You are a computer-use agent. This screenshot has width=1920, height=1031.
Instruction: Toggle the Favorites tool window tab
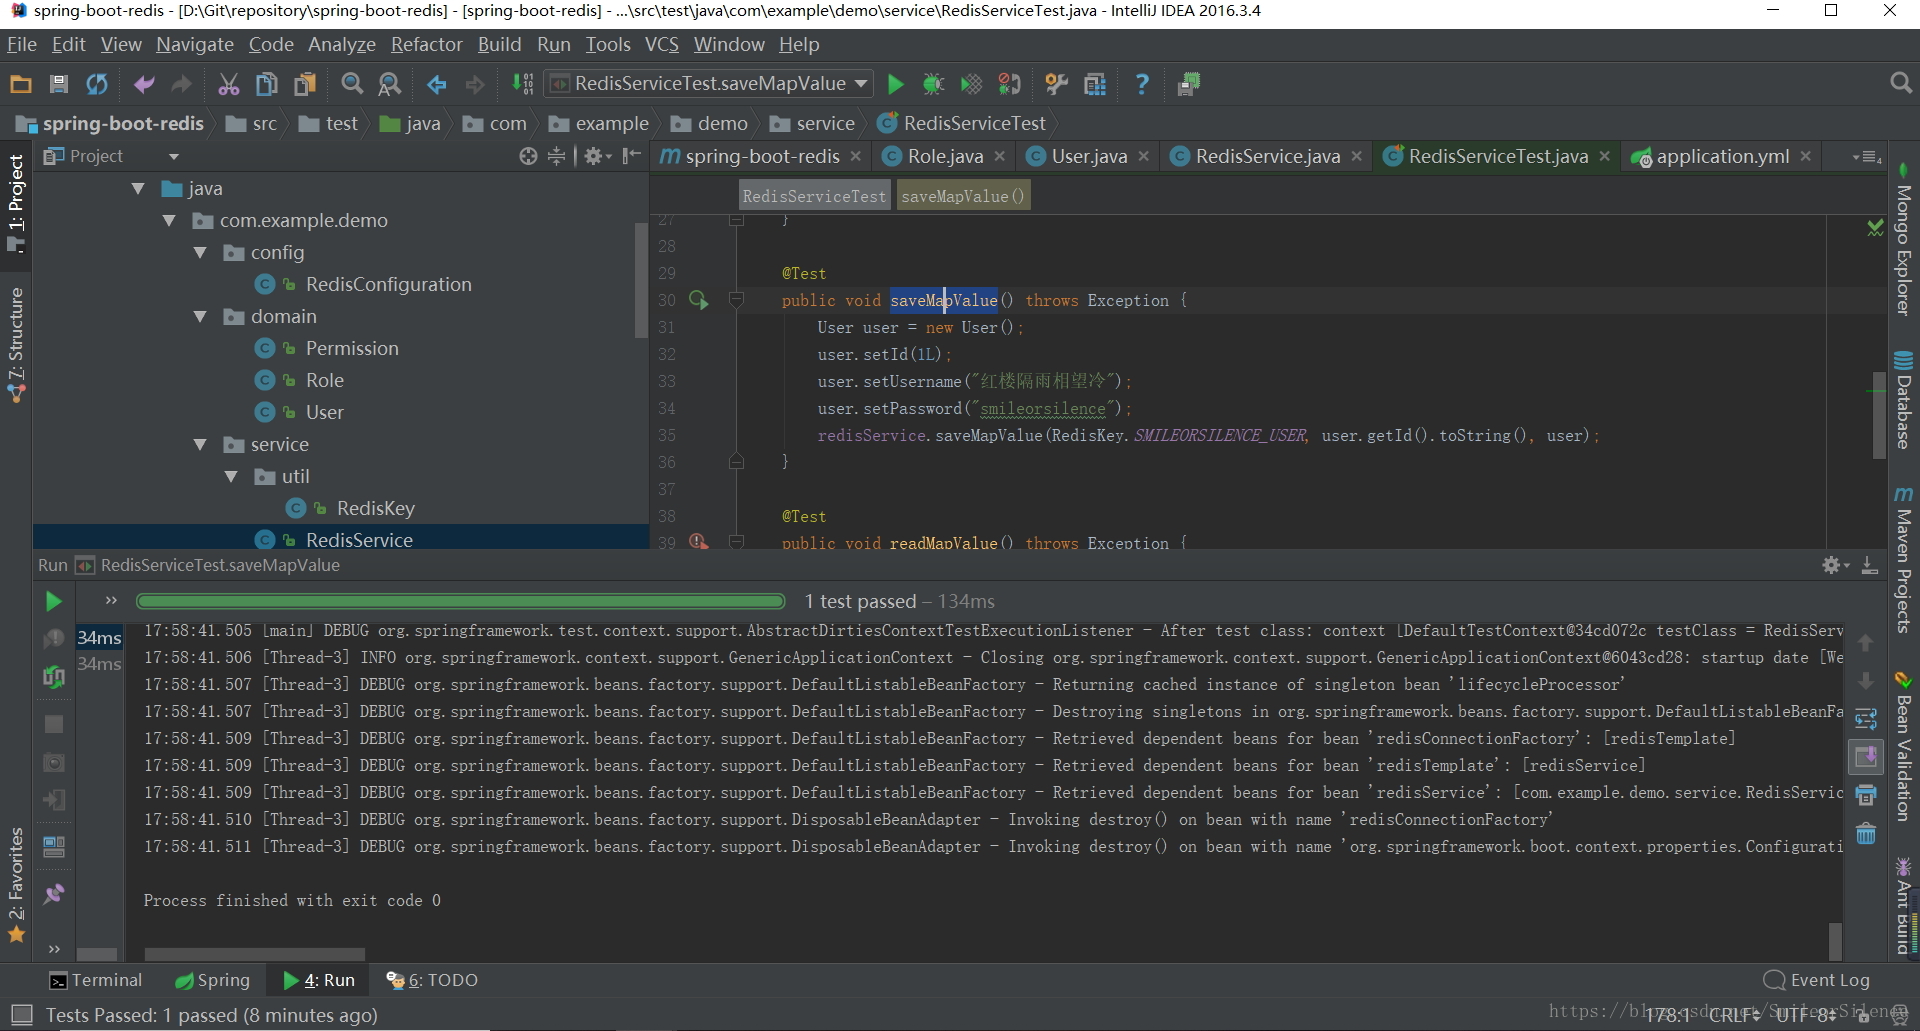click(16, 885)
